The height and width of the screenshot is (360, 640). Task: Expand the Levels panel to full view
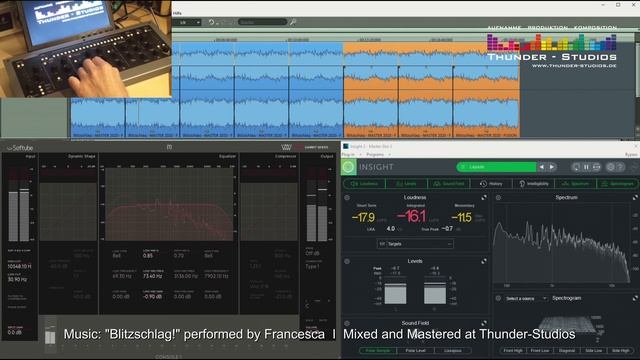coord(484,261)
